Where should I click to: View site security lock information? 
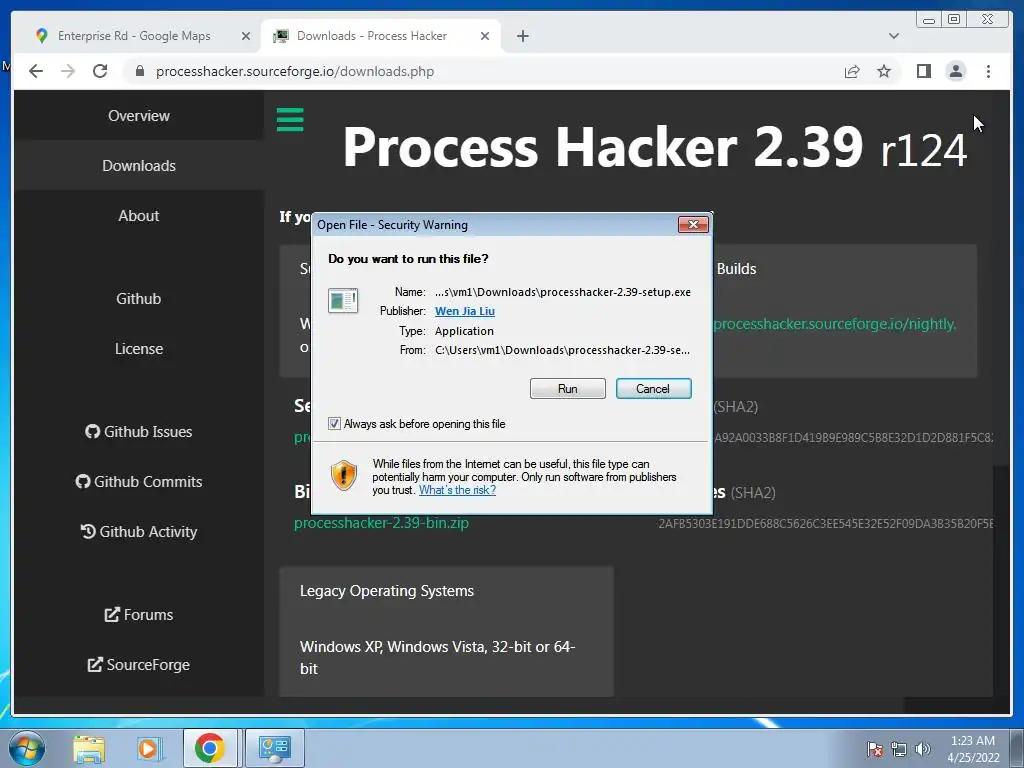click(139, 71)
